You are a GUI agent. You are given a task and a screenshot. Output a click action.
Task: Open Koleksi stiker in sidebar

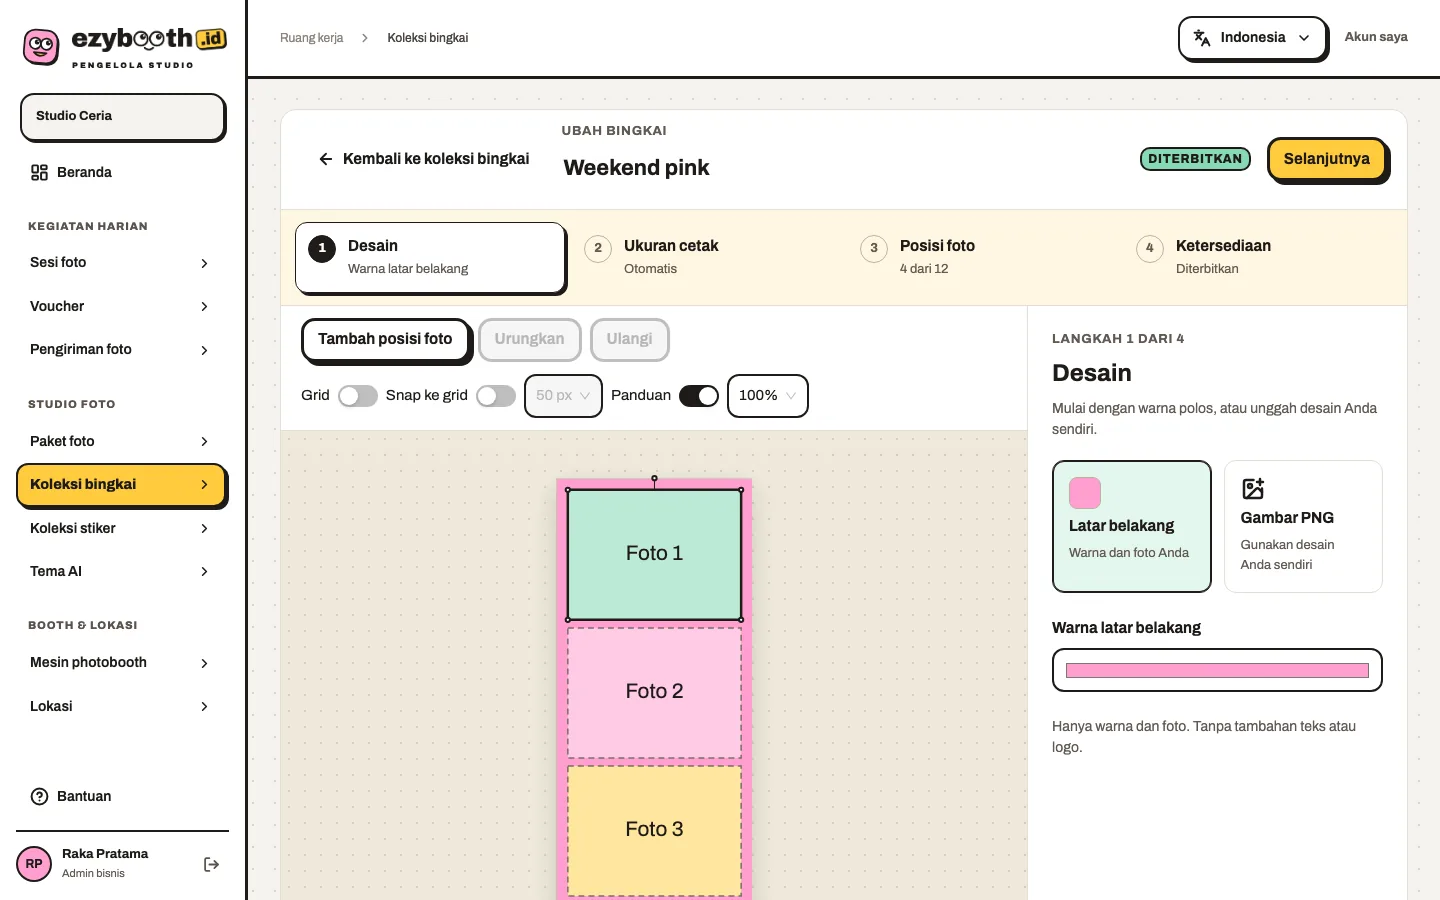coord(121,529)
